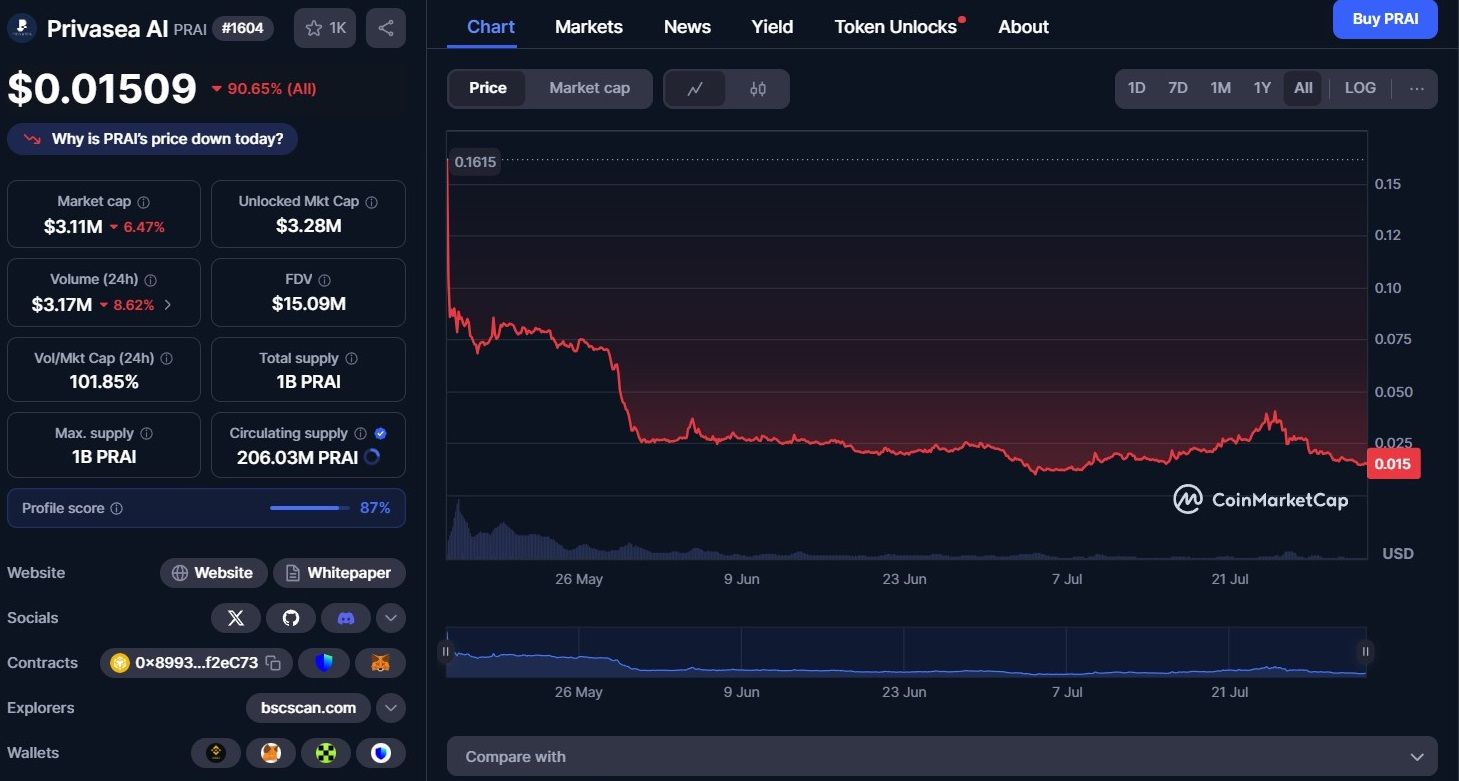The height and width of the screenshot is (781, 1459).
Task: Open the blue circle wallet icon
Action: pyautogui.click(x=381, y=753)
